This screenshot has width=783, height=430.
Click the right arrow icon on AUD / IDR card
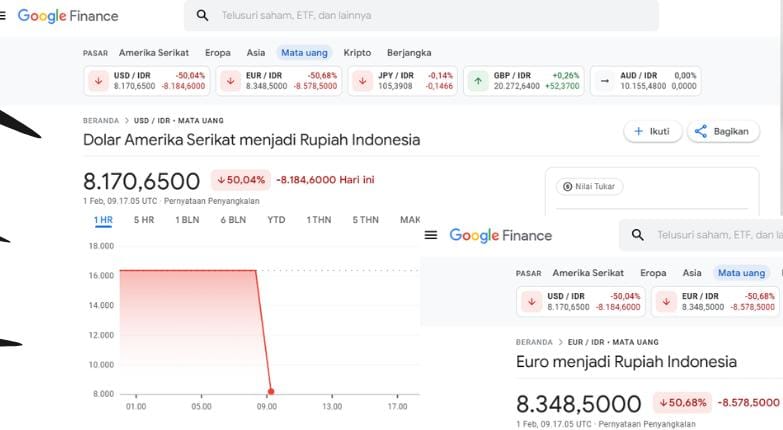(604, 80)
